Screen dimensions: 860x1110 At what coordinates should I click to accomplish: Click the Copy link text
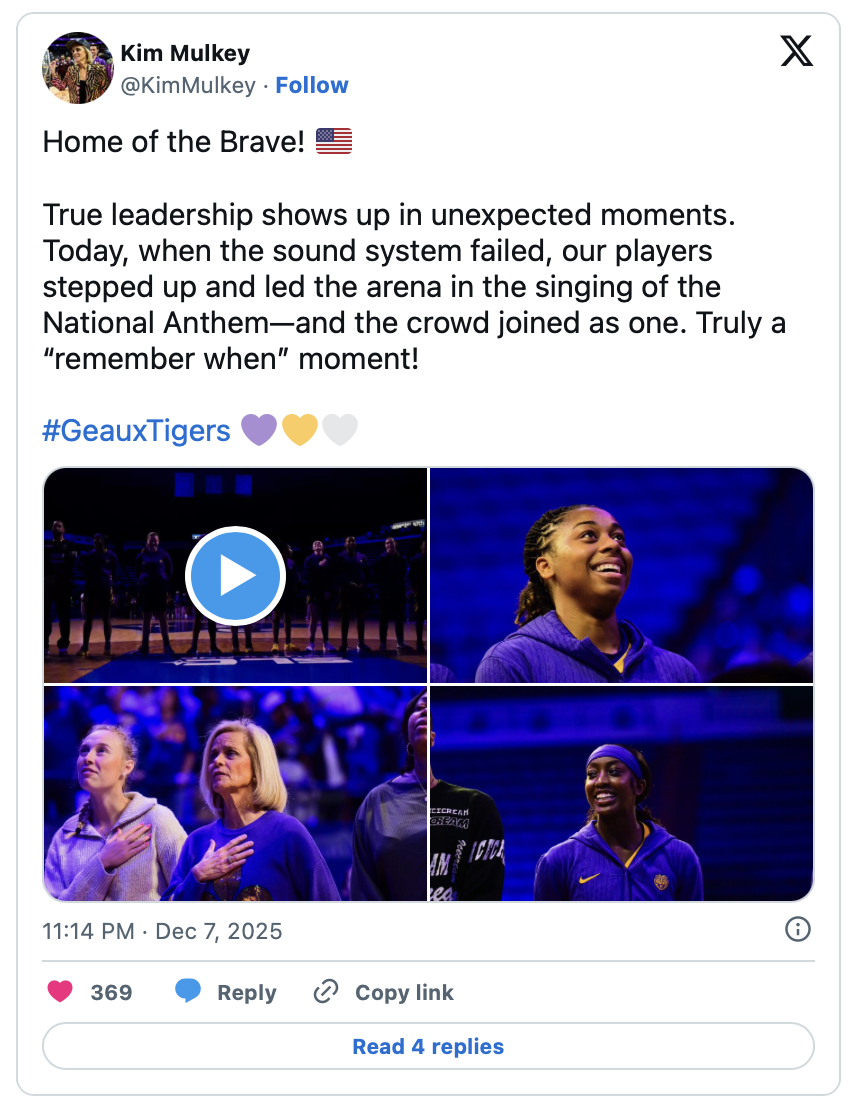404,993
